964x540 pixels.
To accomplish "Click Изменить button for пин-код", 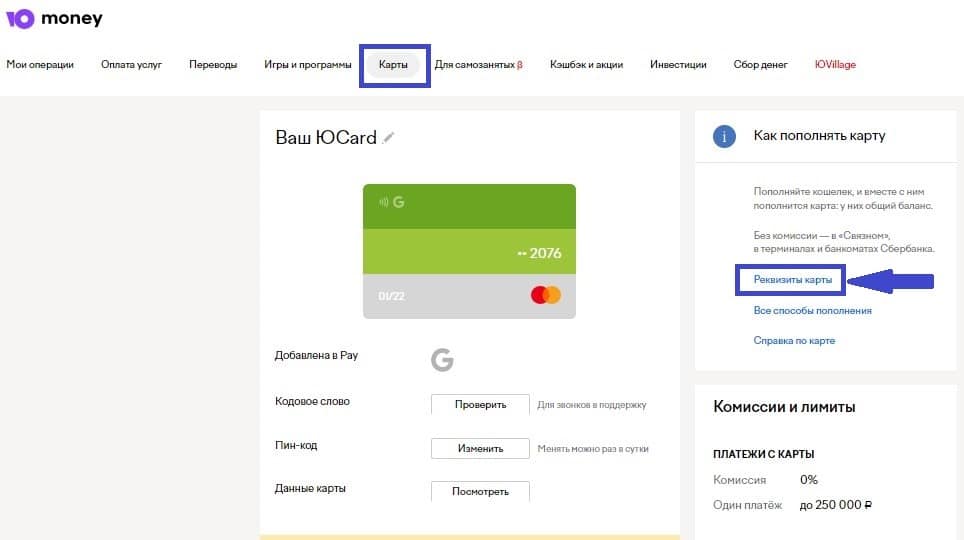I will coord(480,448).
